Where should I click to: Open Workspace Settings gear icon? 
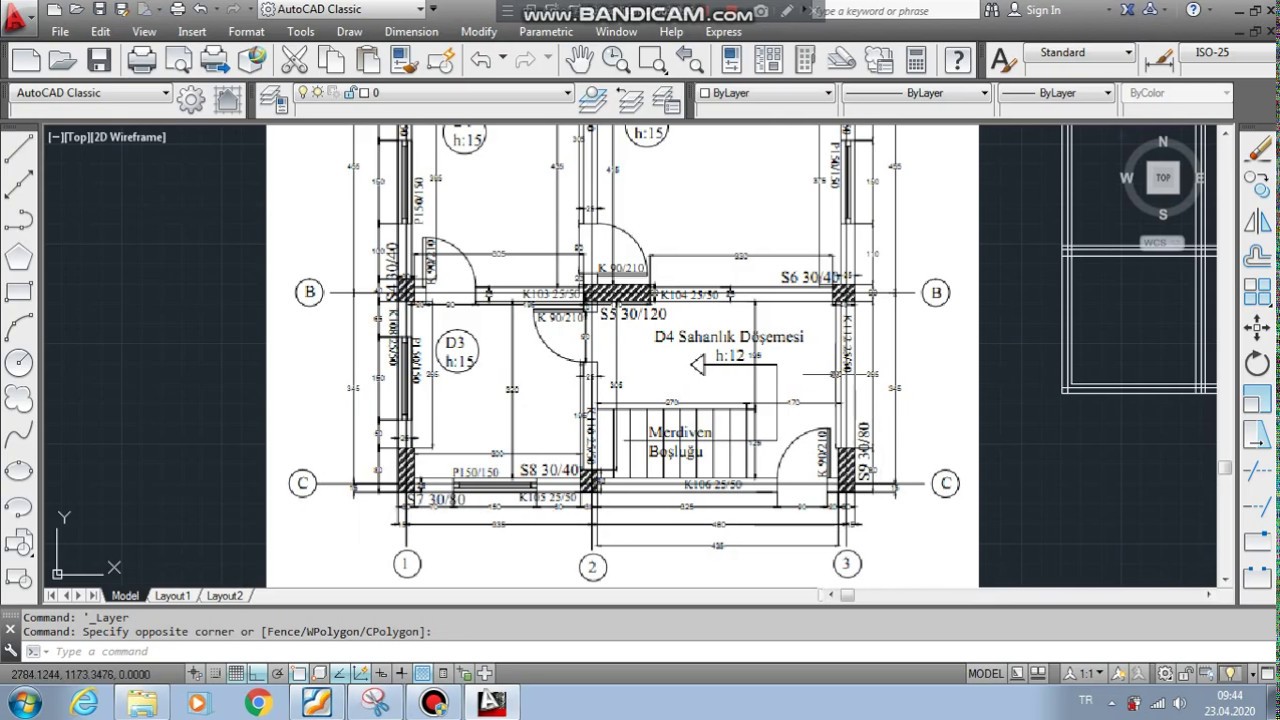(190, 98)
